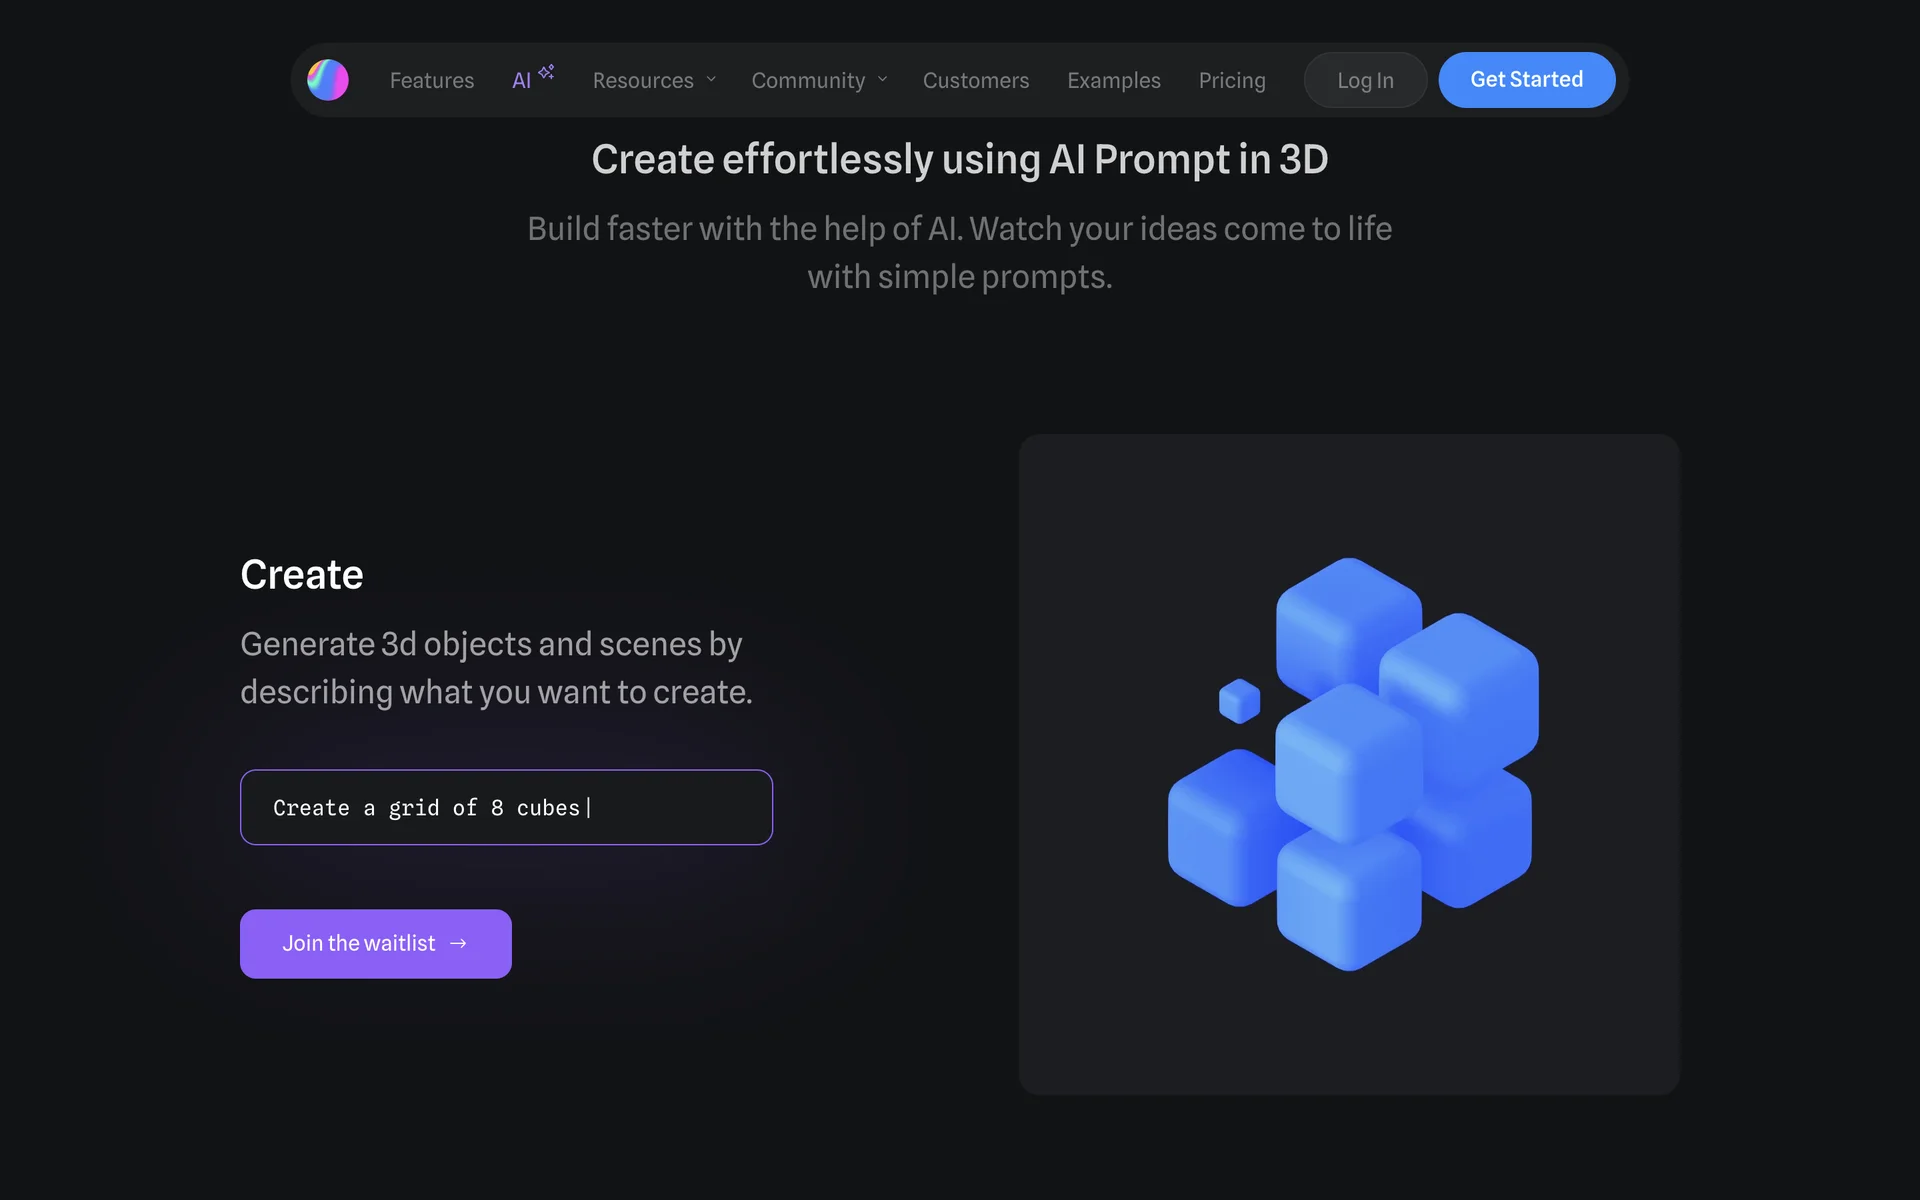
Task: Click the 'Create' section heading
Action: pyautogui.click(x=301, y=575)
